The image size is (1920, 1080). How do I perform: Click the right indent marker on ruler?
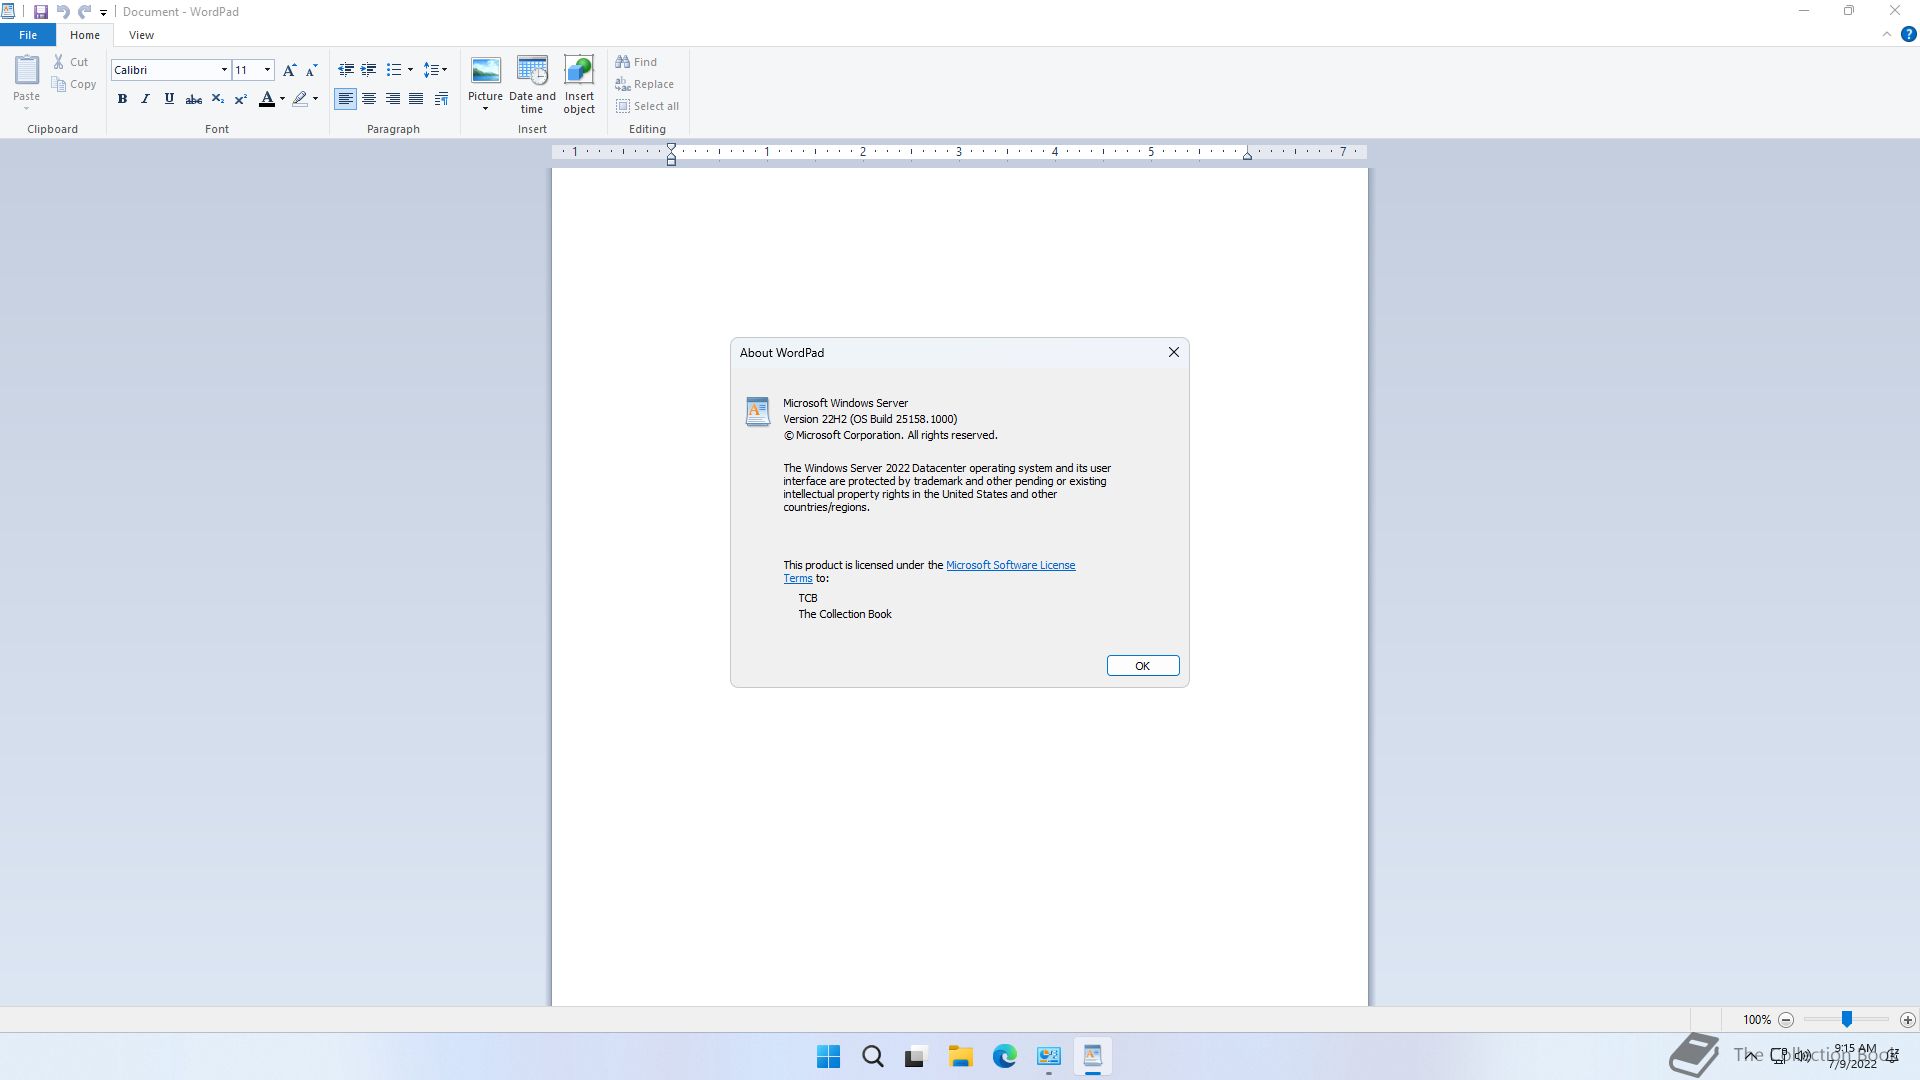[1247, 155]
